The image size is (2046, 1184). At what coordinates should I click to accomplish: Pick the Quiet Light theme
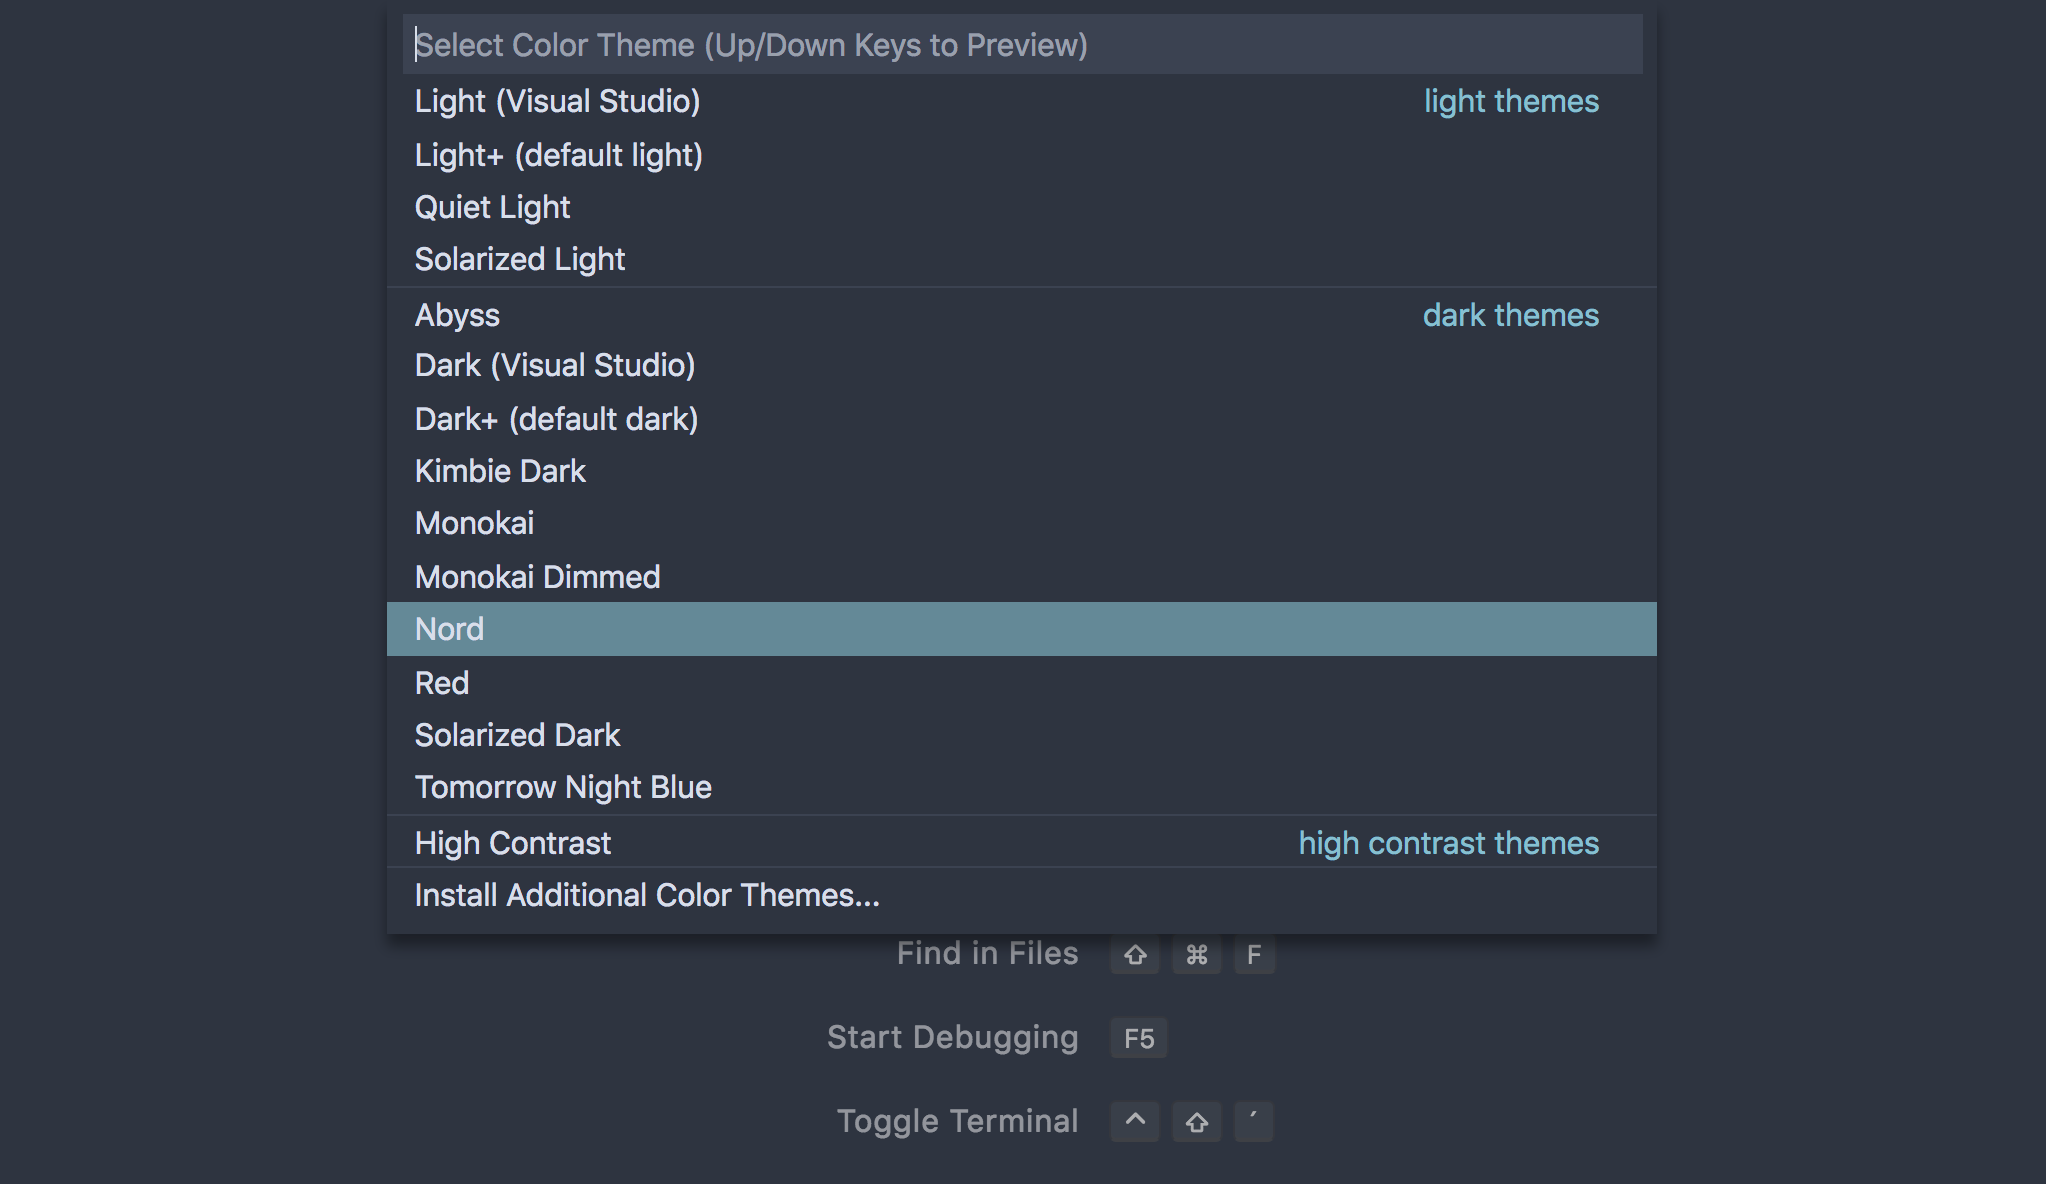click(x=1021, y=207)
